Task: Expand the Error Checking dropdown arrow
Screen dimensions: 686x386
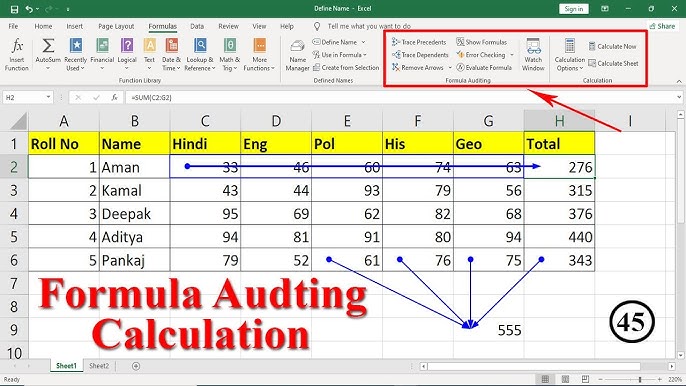Action: [512, 55]
